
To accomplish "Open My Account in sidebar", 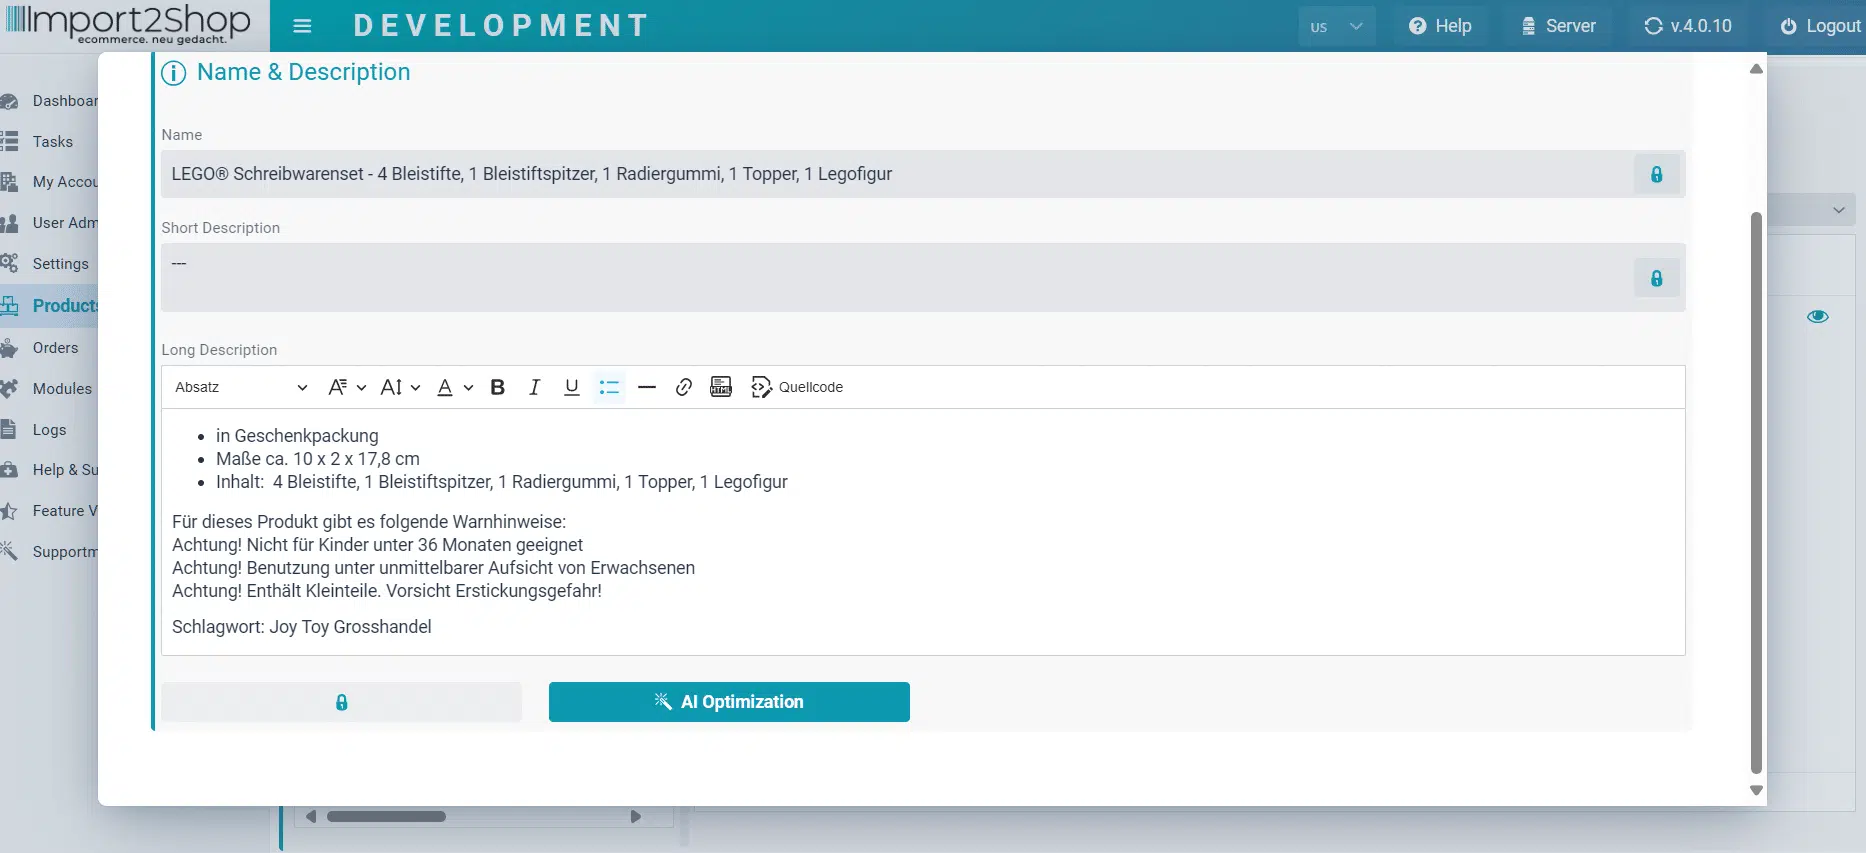I will [x=49, y=182].
